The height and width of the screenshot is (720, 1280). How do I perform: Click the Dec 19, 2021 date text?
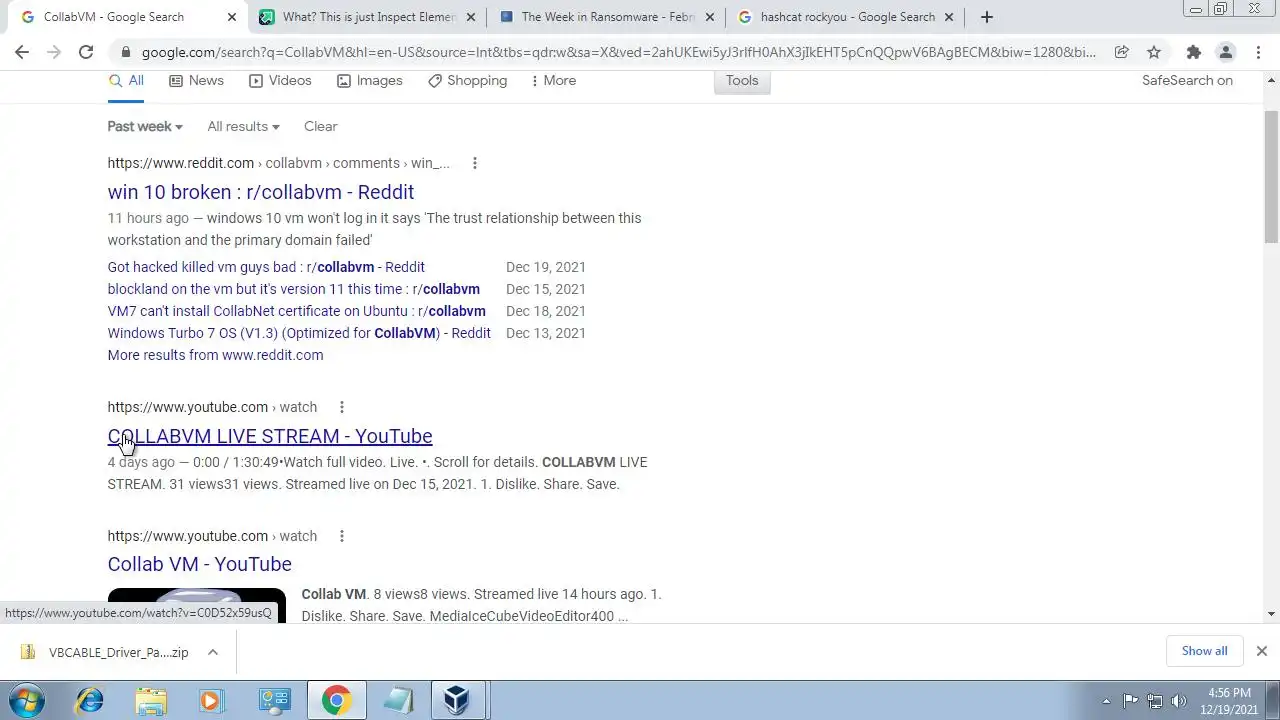pyautogui.click(x=546, y=267)
